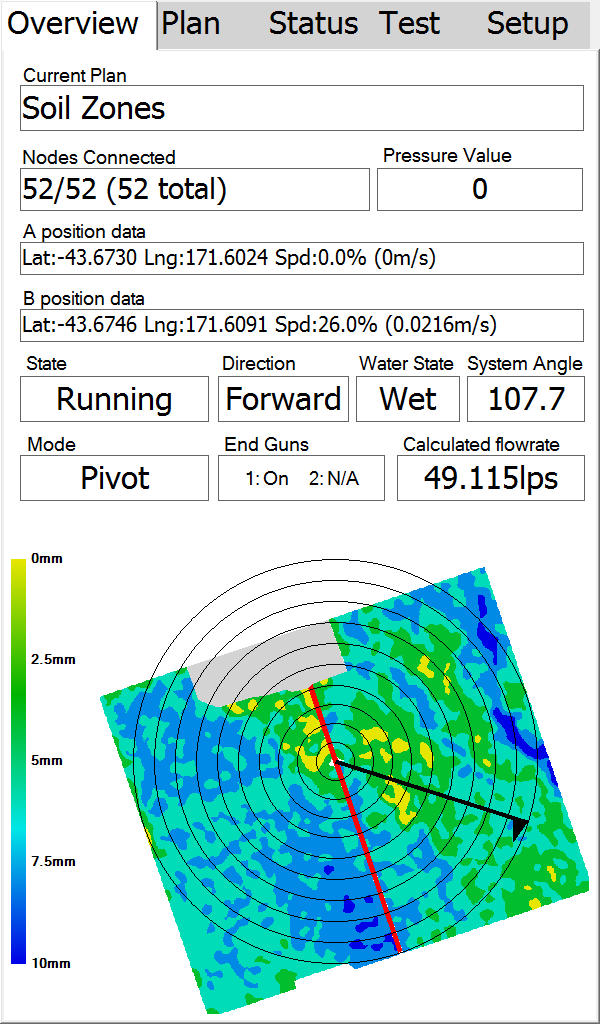Click the 'Current Plan' label
Image resolution: width=600 pixels, height=1024 pixels.
coord(75,75)
